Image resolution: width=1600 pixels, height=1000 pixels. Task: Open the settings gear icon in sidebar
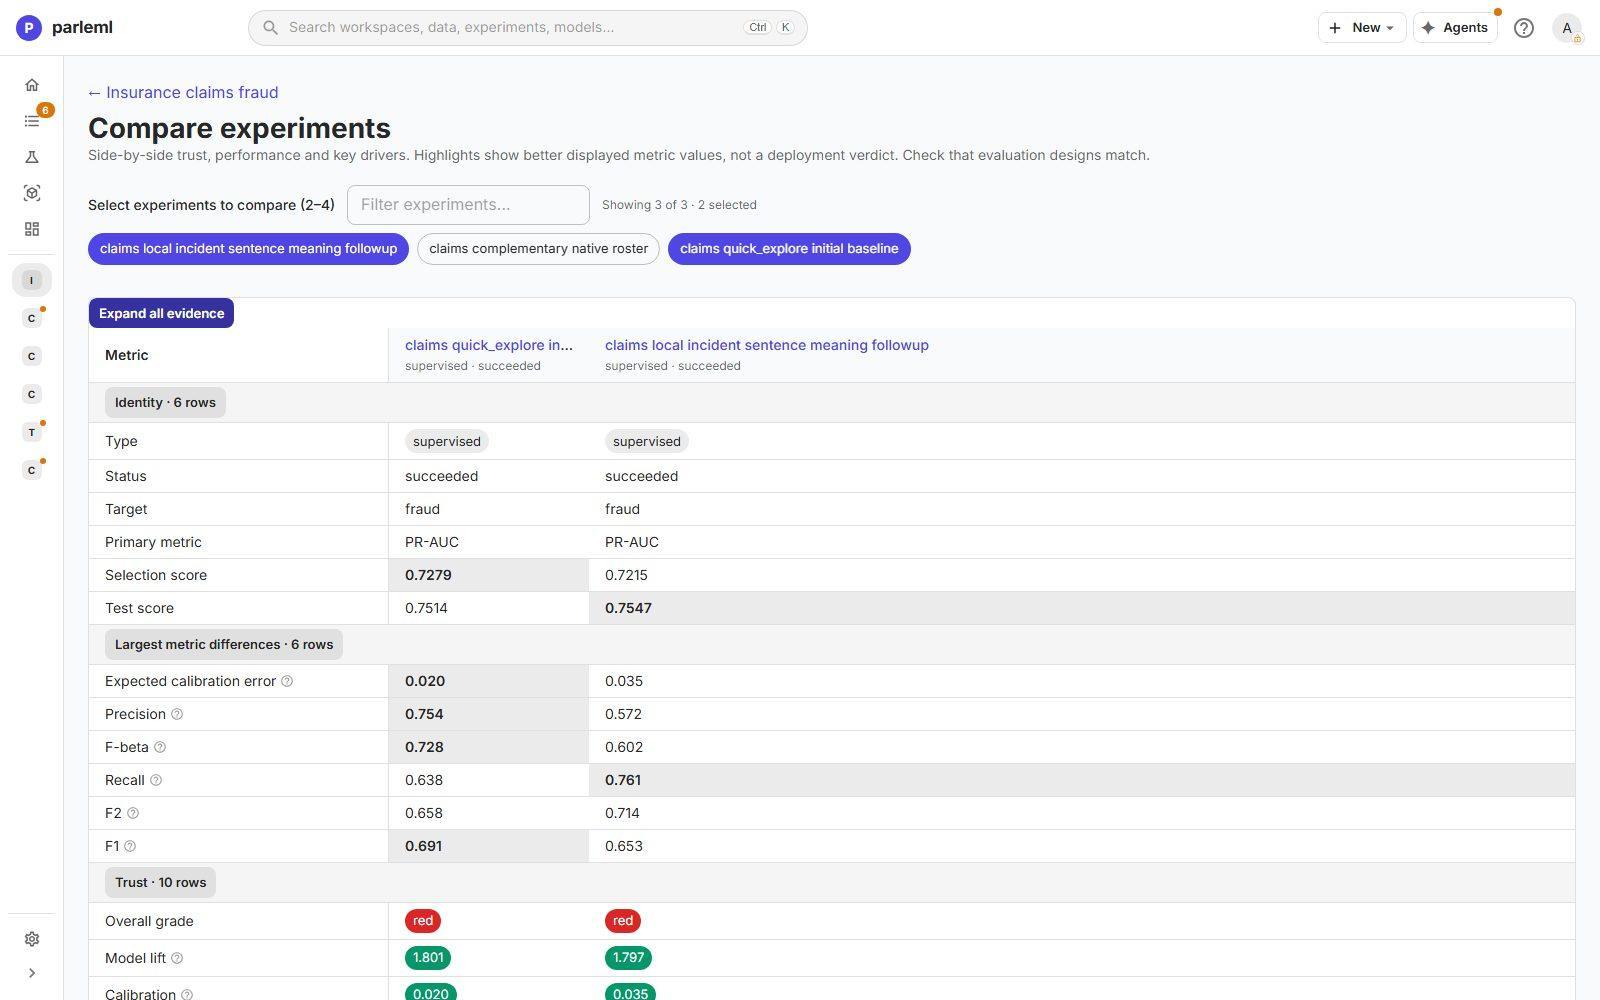[x=32, y=939]
